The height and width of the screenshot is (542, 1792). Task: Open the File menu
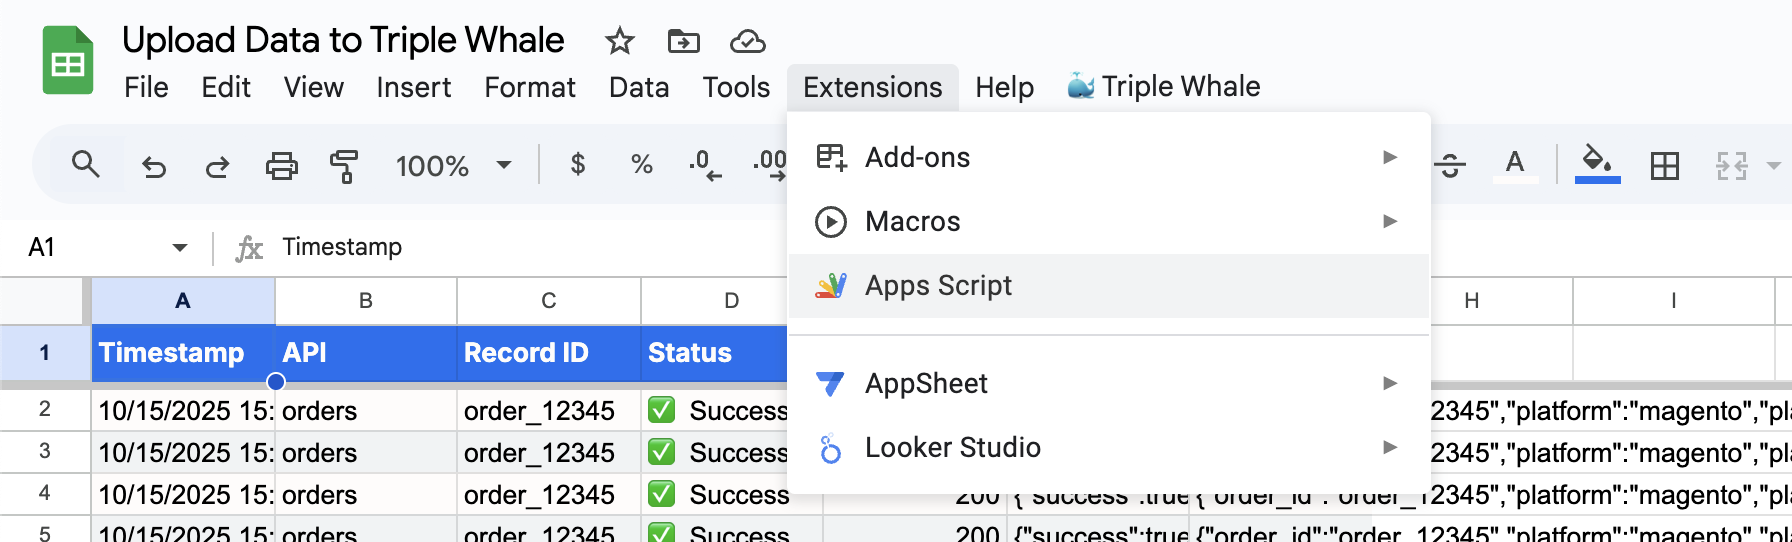coord(146,87)
